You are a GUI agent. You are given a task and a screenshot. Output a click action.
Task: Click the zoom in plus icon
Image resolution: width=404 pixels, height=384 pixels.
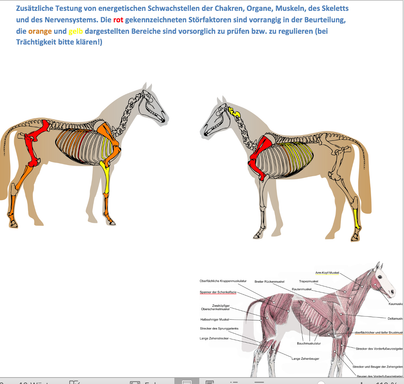point(362,383)
